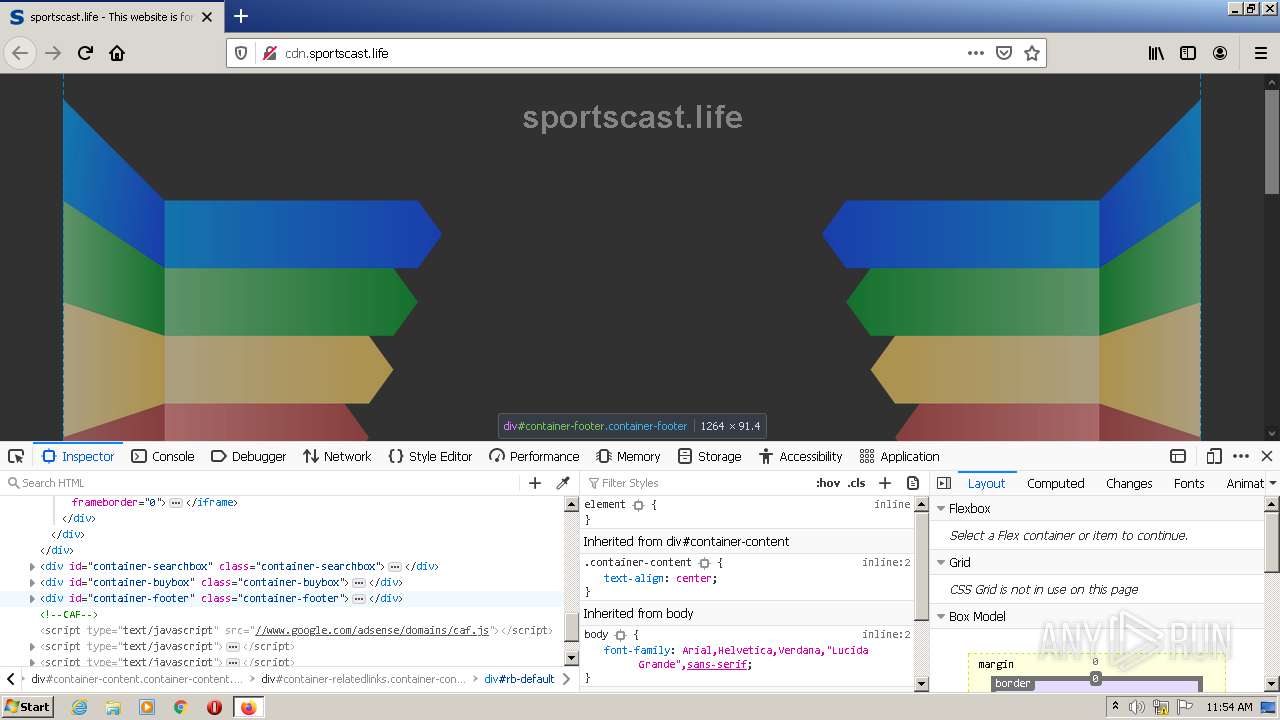Switch to the Console tab
The width and height of the screenshot is (1280, 720).
(x=163, y=456)
